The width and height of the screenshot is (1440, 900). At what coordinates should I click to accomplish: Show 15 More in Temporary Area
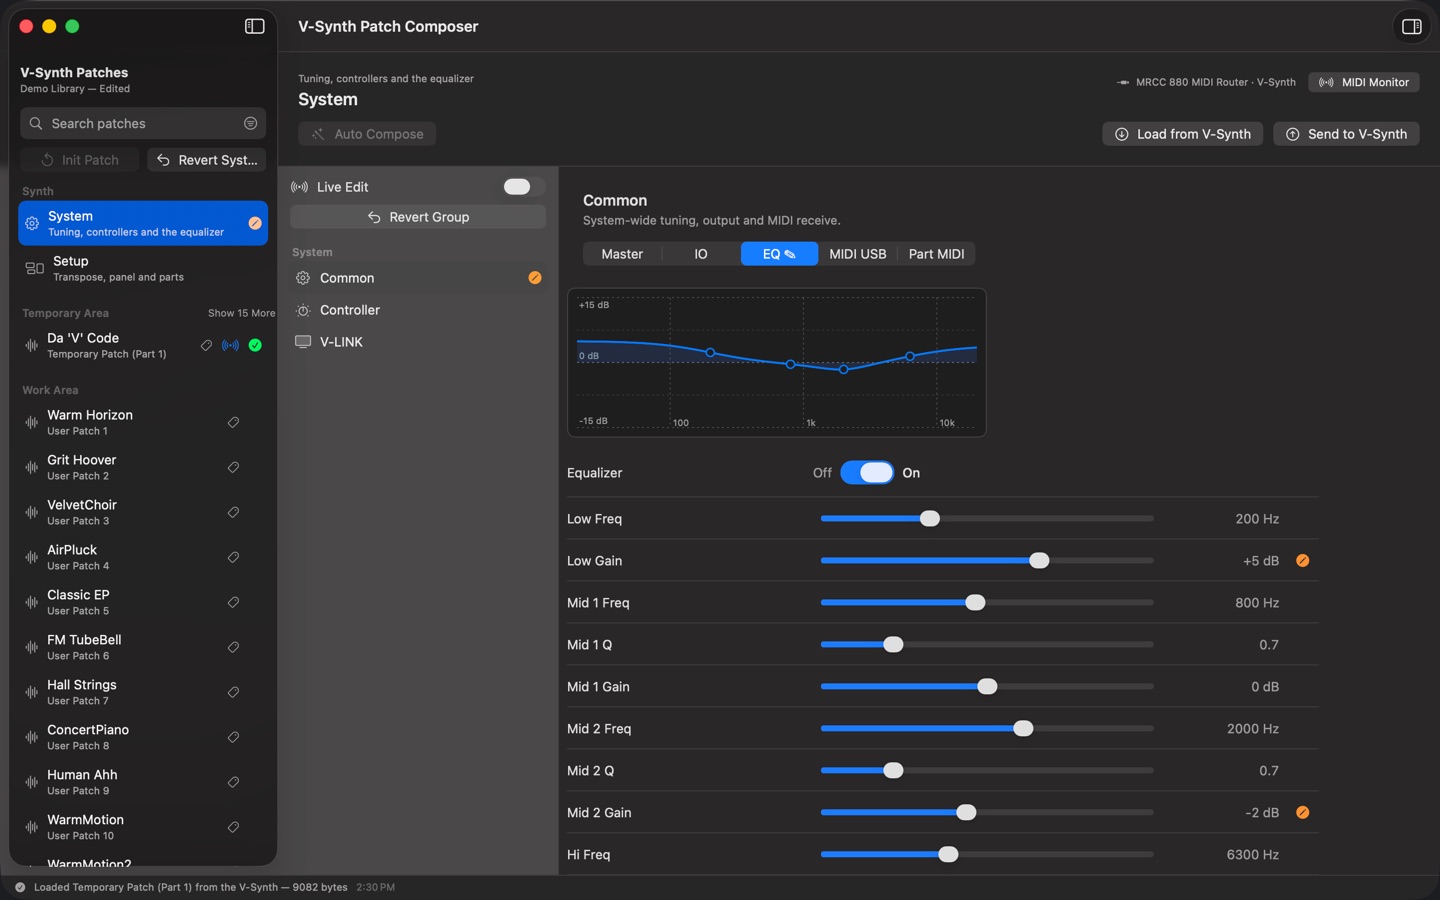click(241, 313)
